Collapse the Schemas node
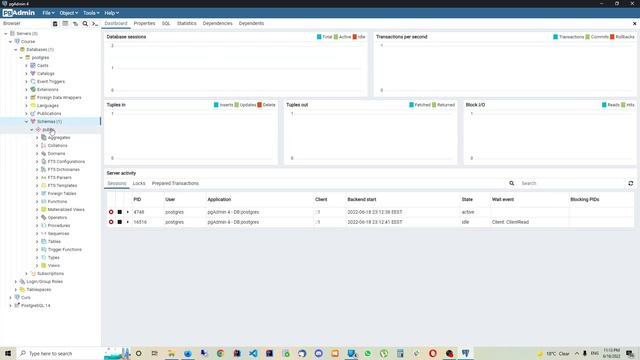The image size is (640, 360). (x=27, y=122)
